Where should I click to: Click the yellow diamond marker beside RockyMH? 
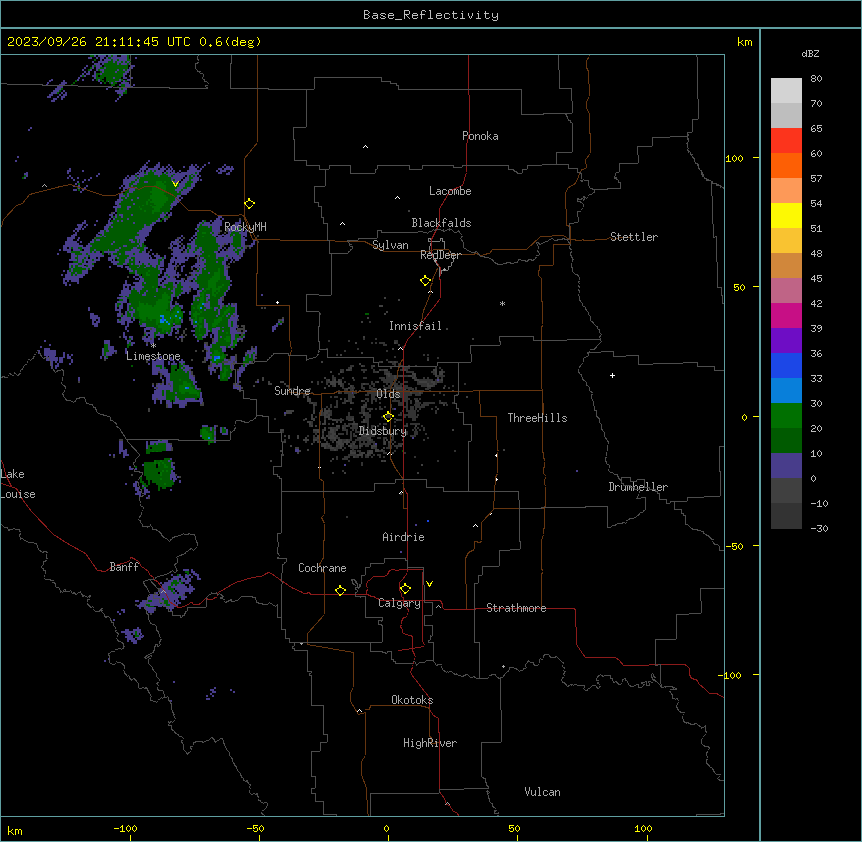[250, 204]
